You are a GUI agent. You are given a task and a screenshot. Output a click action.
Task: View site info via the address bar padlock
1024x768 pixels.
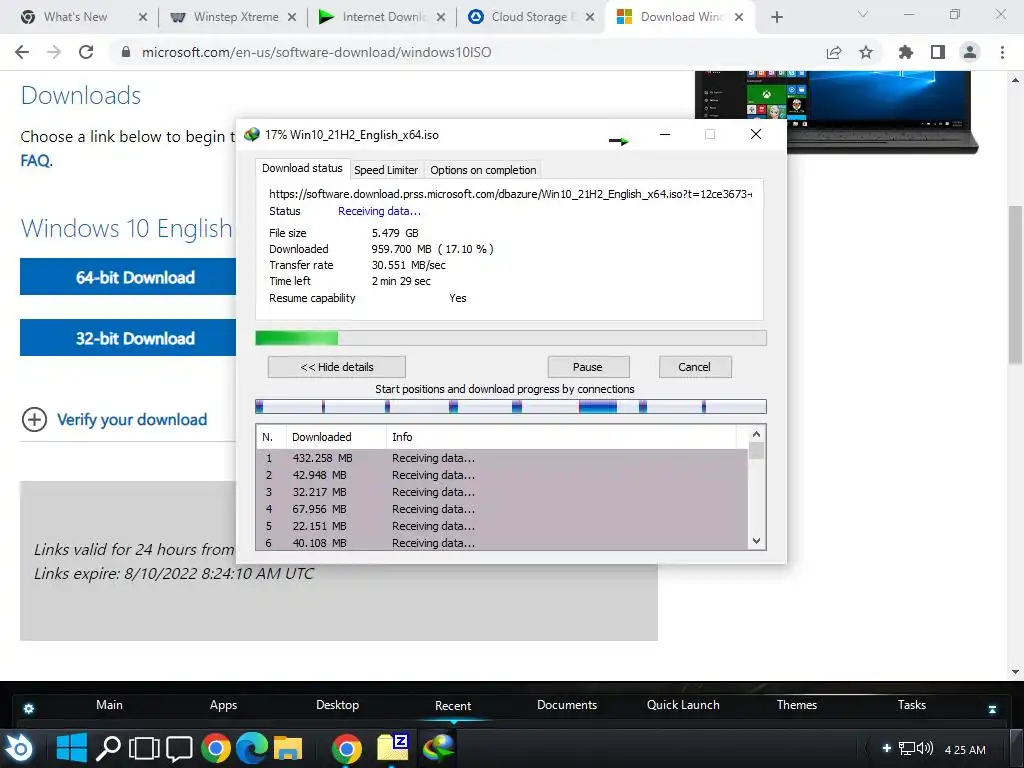tap(126, 52)
